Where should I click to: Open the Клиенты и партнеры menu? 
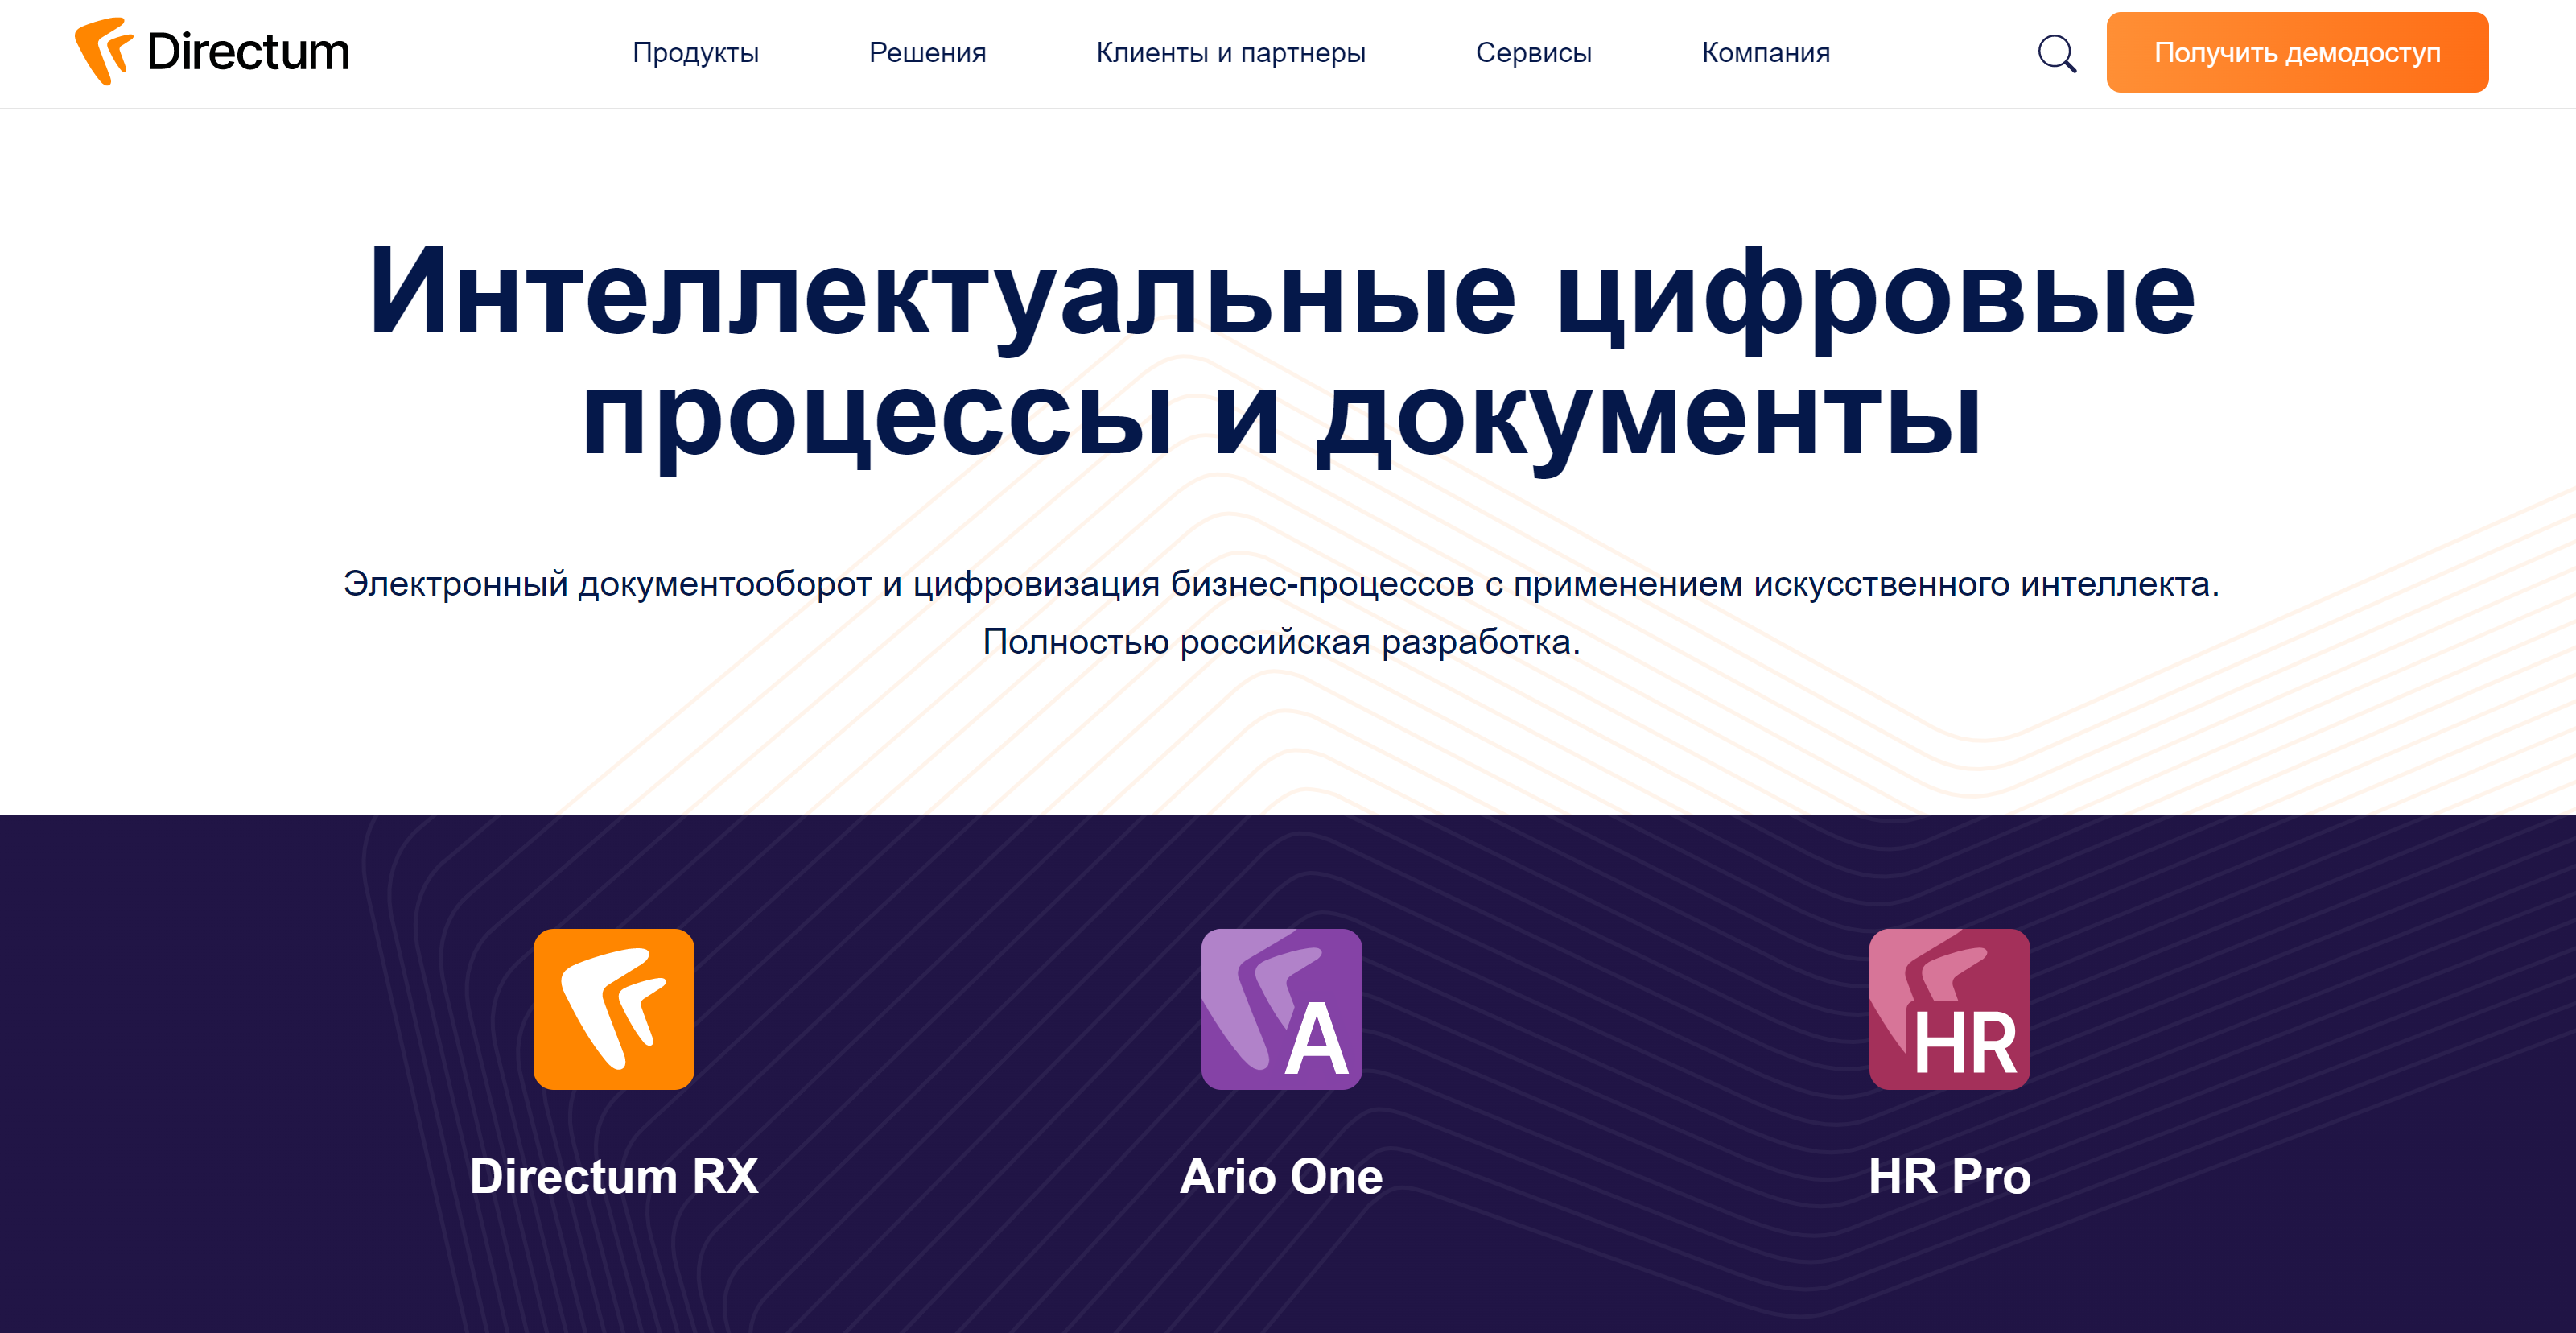(1230, 53)
